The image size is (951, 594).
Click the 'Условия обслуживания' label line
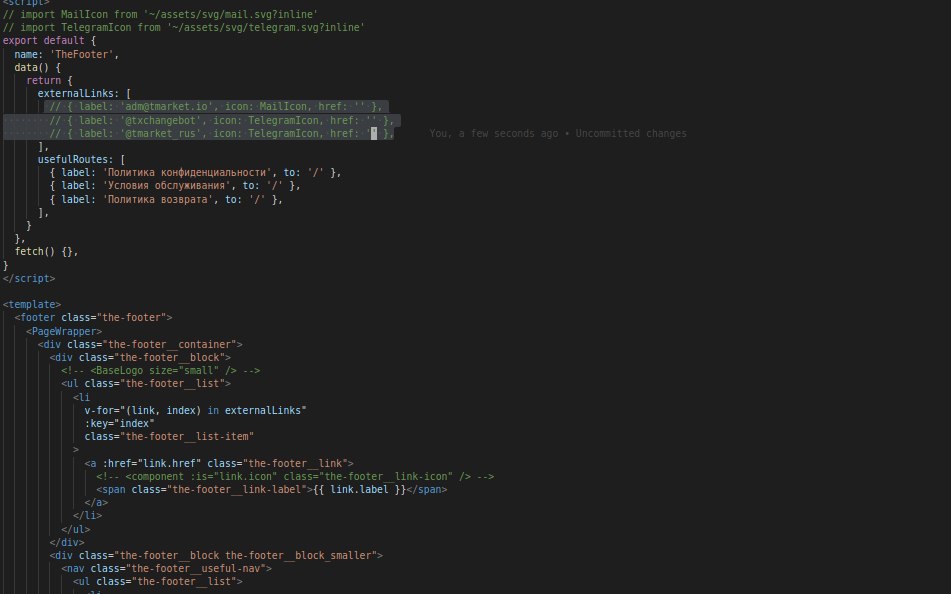pyautogui.click(x=175, y=186)
